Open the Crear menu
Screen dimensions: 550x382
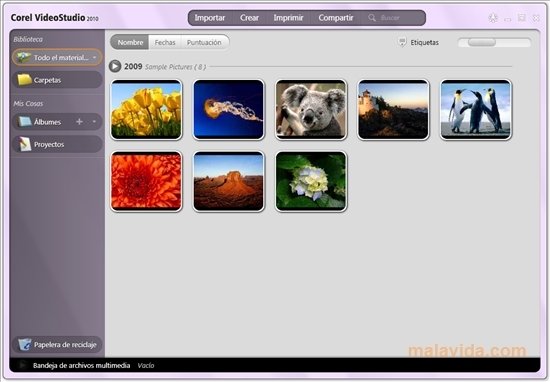pyautogui.click(x=249, y=18)
